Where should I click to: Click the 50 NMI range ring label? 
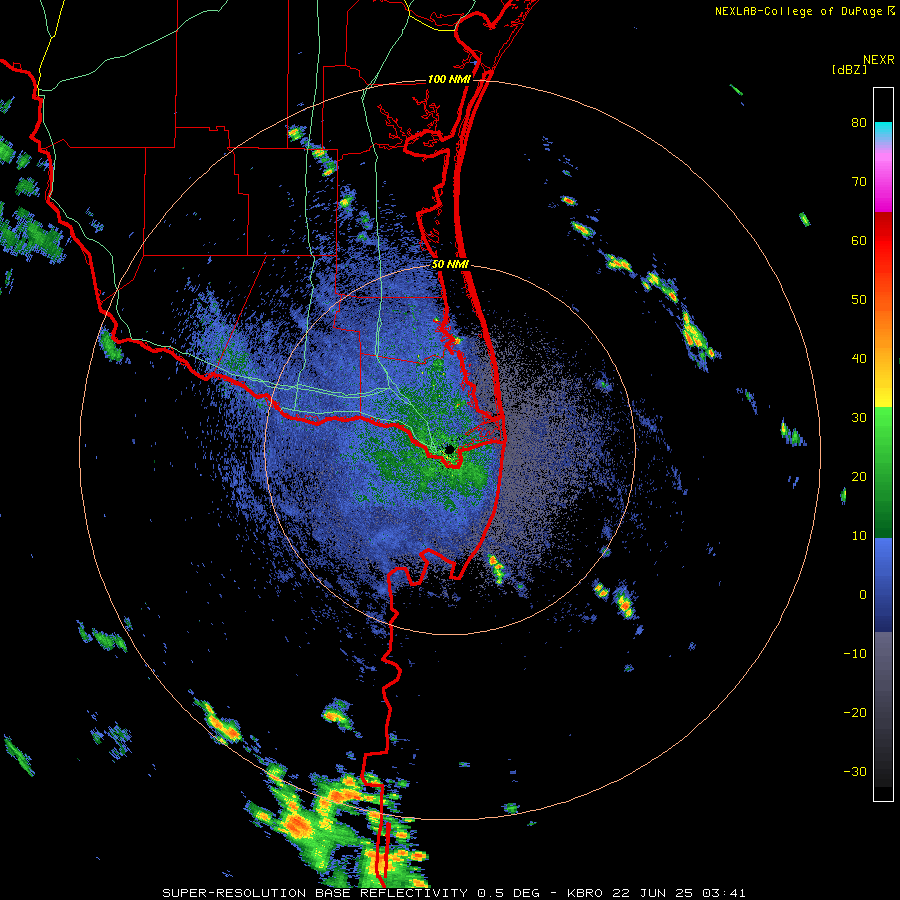[451, 265]
